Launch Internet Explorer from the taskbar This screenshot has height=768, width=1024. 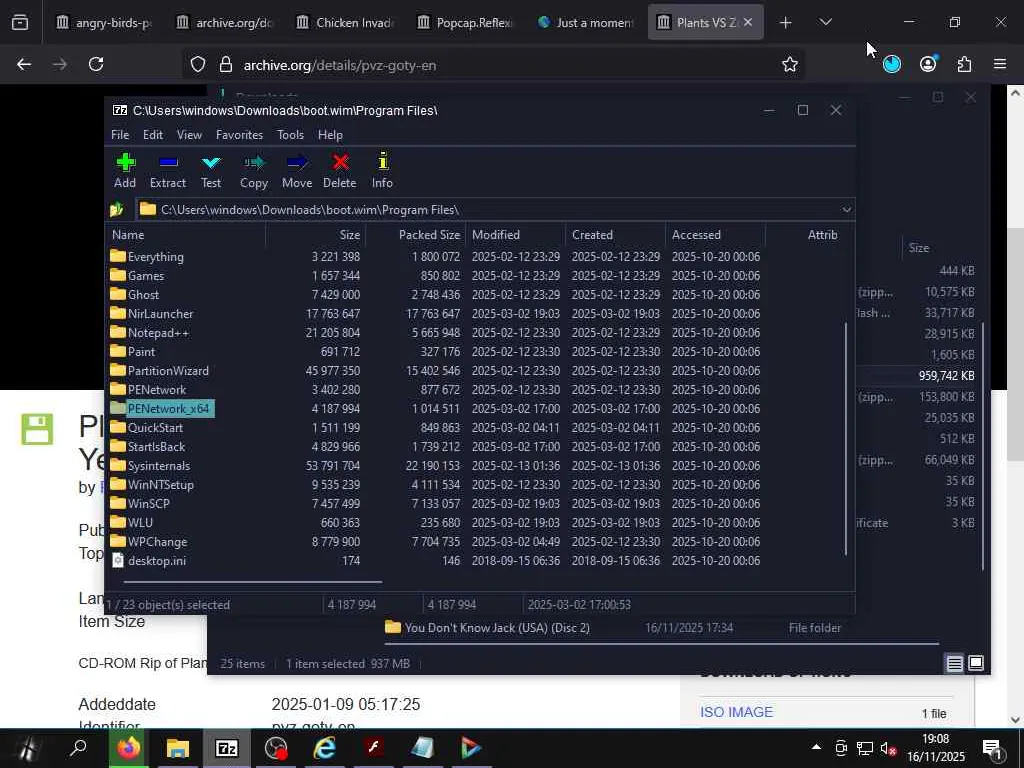click(325, 748)
